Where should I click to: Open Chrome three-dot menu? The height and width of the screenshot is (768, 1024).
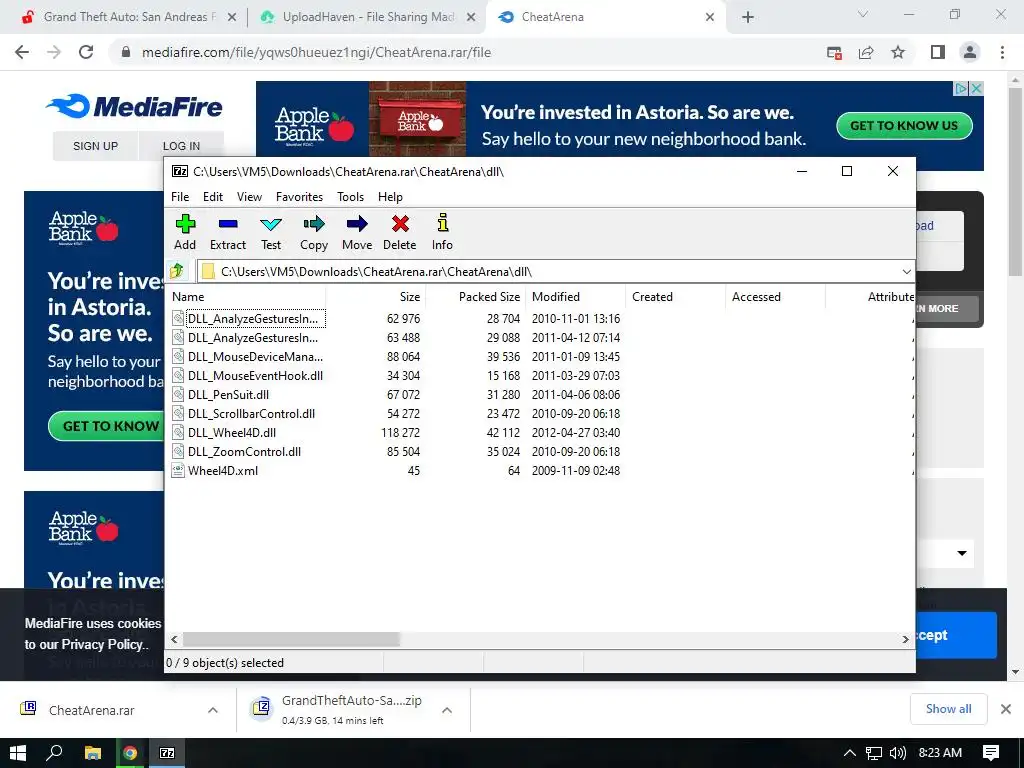tap(1002, 52)
